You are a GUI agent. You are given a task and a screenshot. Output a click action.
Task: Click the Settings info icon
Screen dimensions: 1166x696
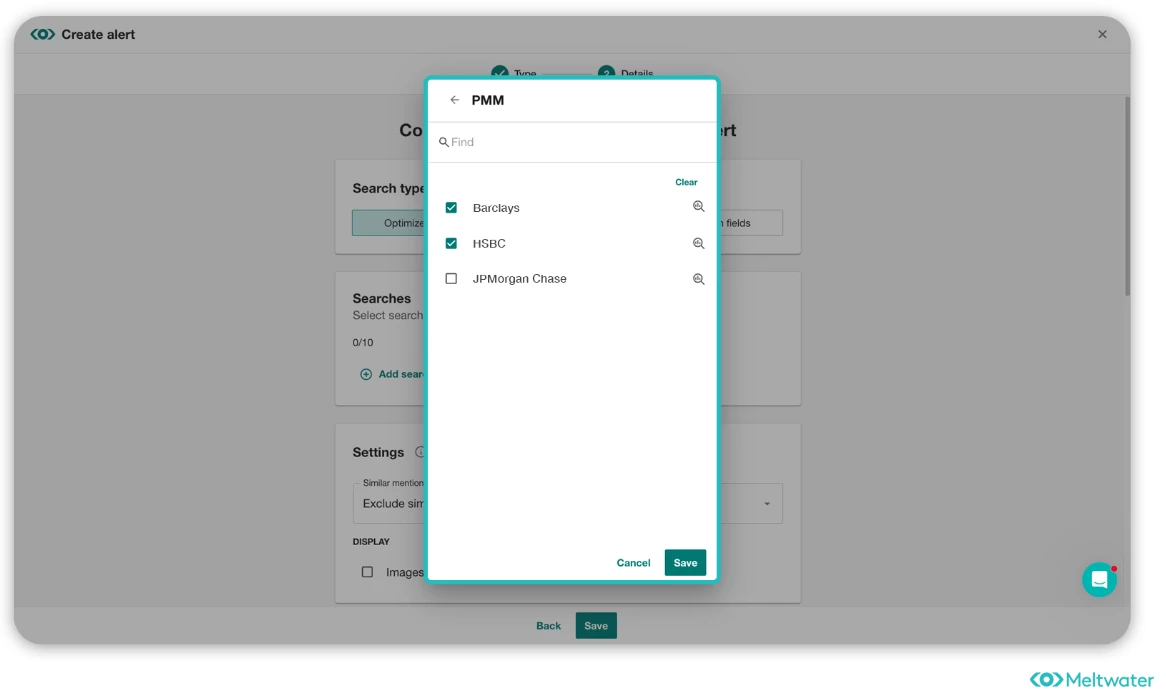point(420,452)
